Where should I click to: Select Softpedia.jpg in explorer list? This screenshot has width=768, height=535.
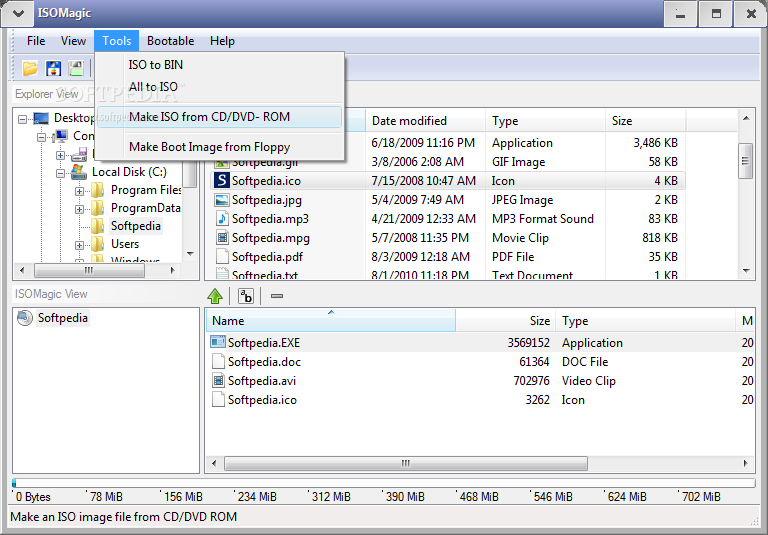(x=266, y=199)
